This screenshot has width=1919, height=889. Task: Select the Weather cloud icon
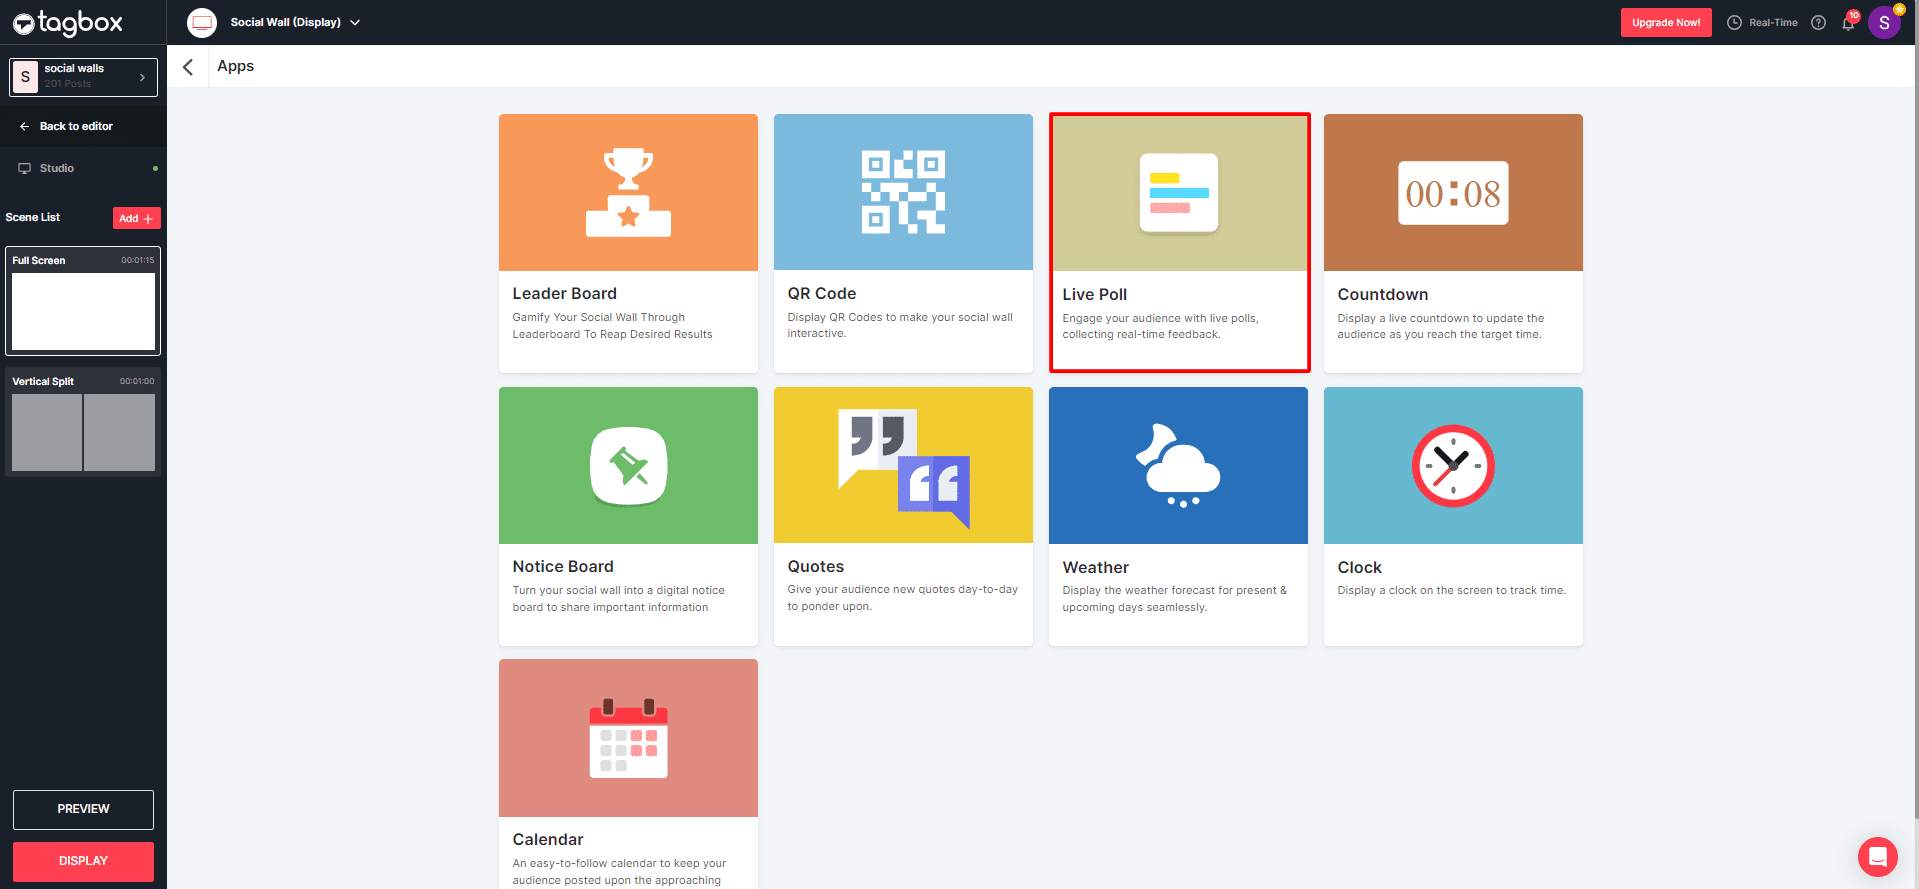pos(1178,466)
